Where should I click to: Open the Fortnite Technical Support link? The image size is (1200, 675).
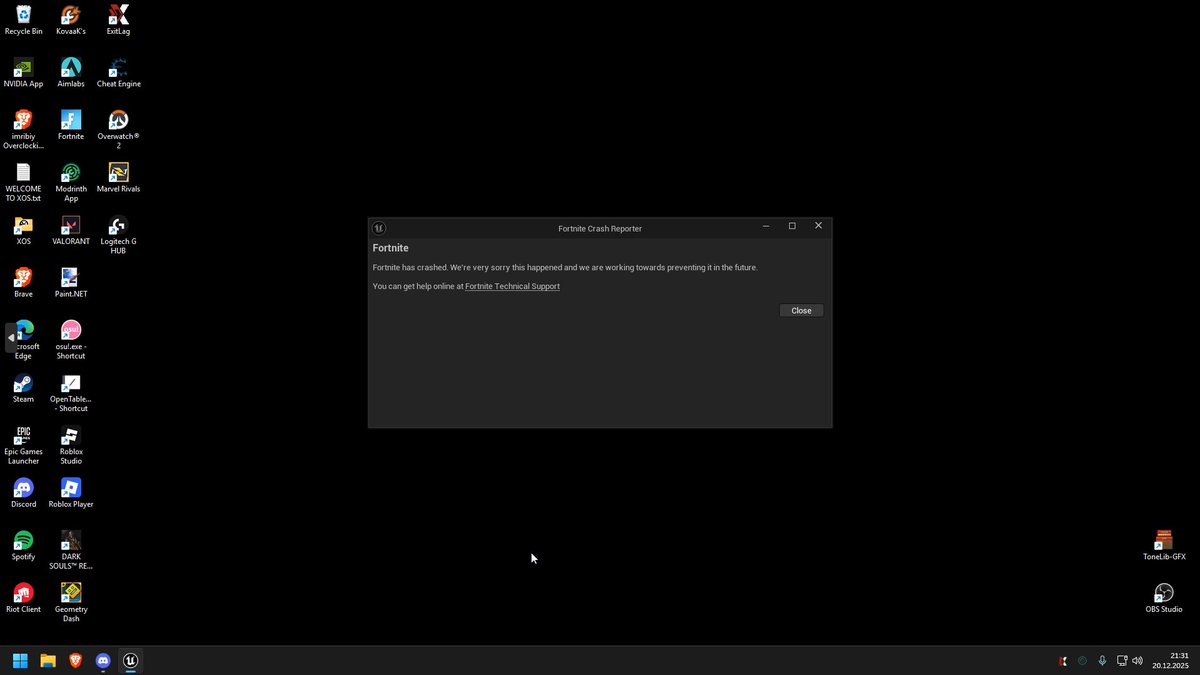click(512, 286)
